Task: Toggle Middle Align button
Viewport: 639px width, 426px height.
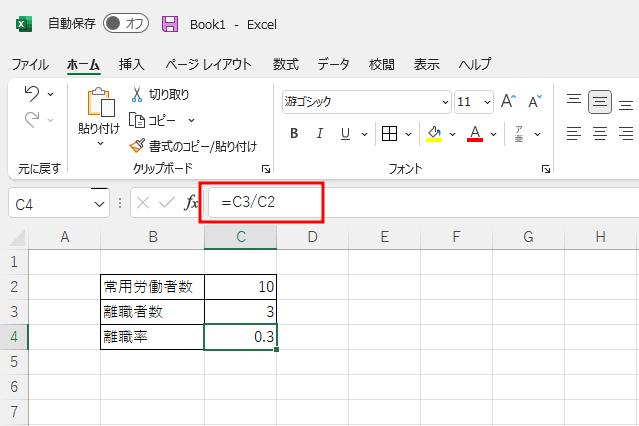Action: tap(600, 102)
